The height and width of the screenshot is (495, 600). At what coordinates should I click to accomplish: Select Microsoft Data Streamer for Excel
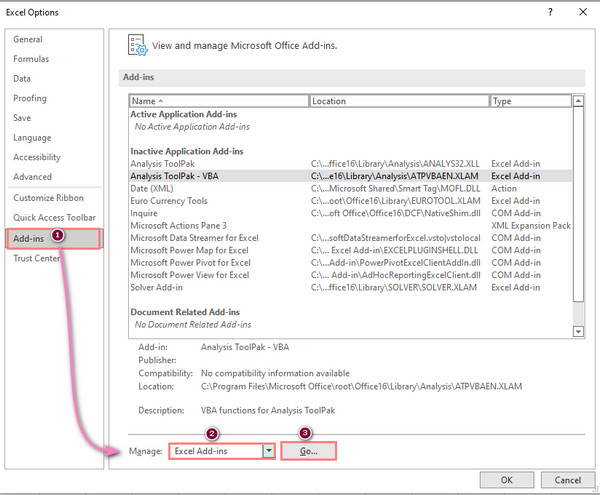pyautogui.click(x=351, y=238)
